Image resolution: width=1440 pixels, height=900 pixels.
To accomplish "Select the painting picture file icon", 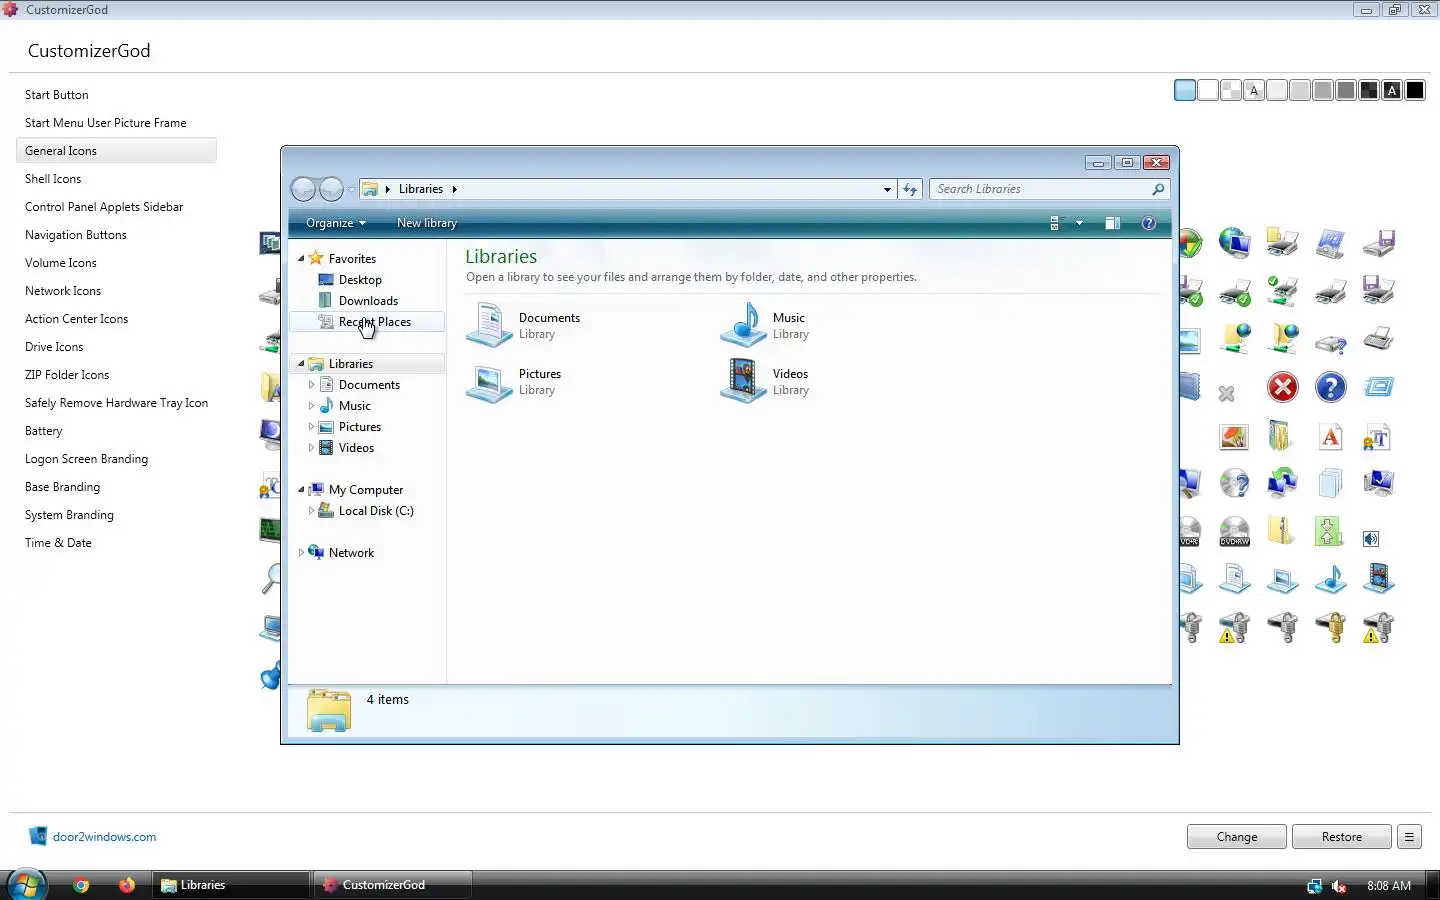I will point(1234,437).
